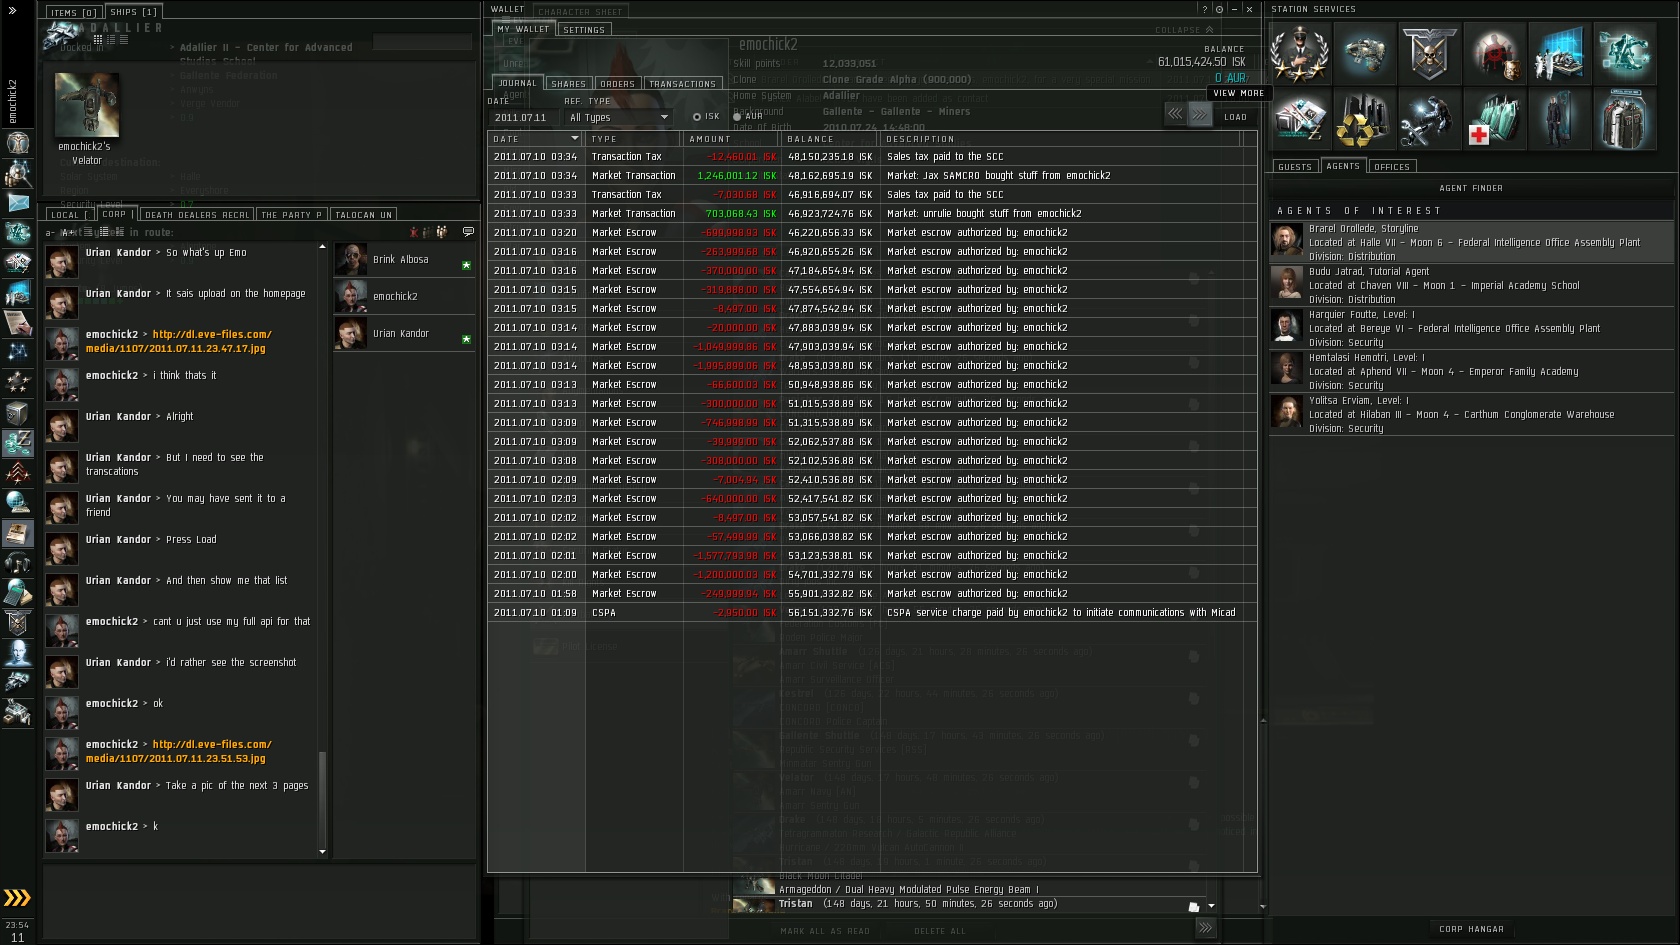Open the wallet Settings tab

coord(584,30)
